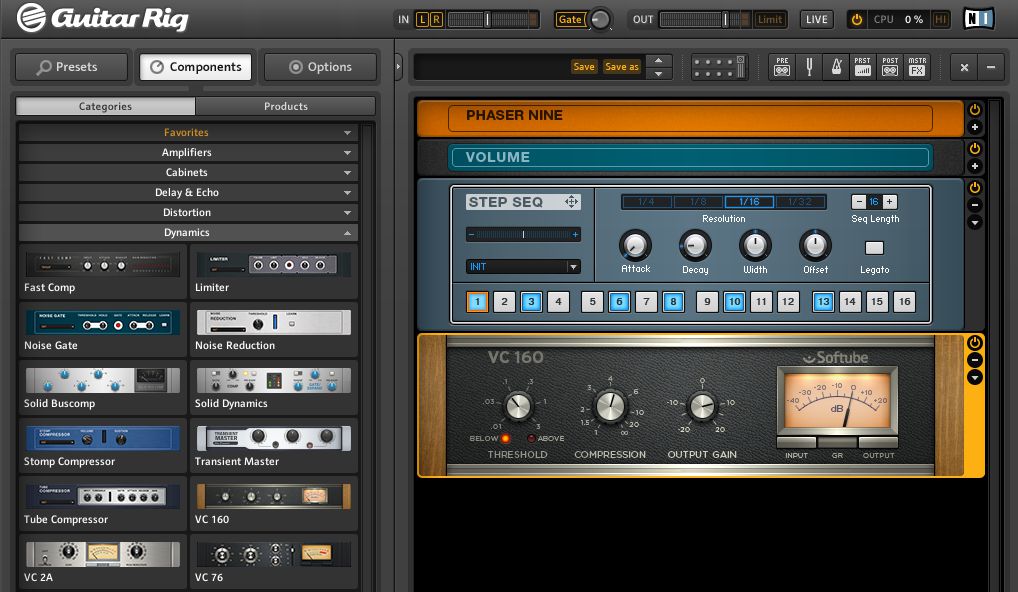1018x592 pixels.
Task: Select the VC 160 component thumbnail
Action: 273,497
